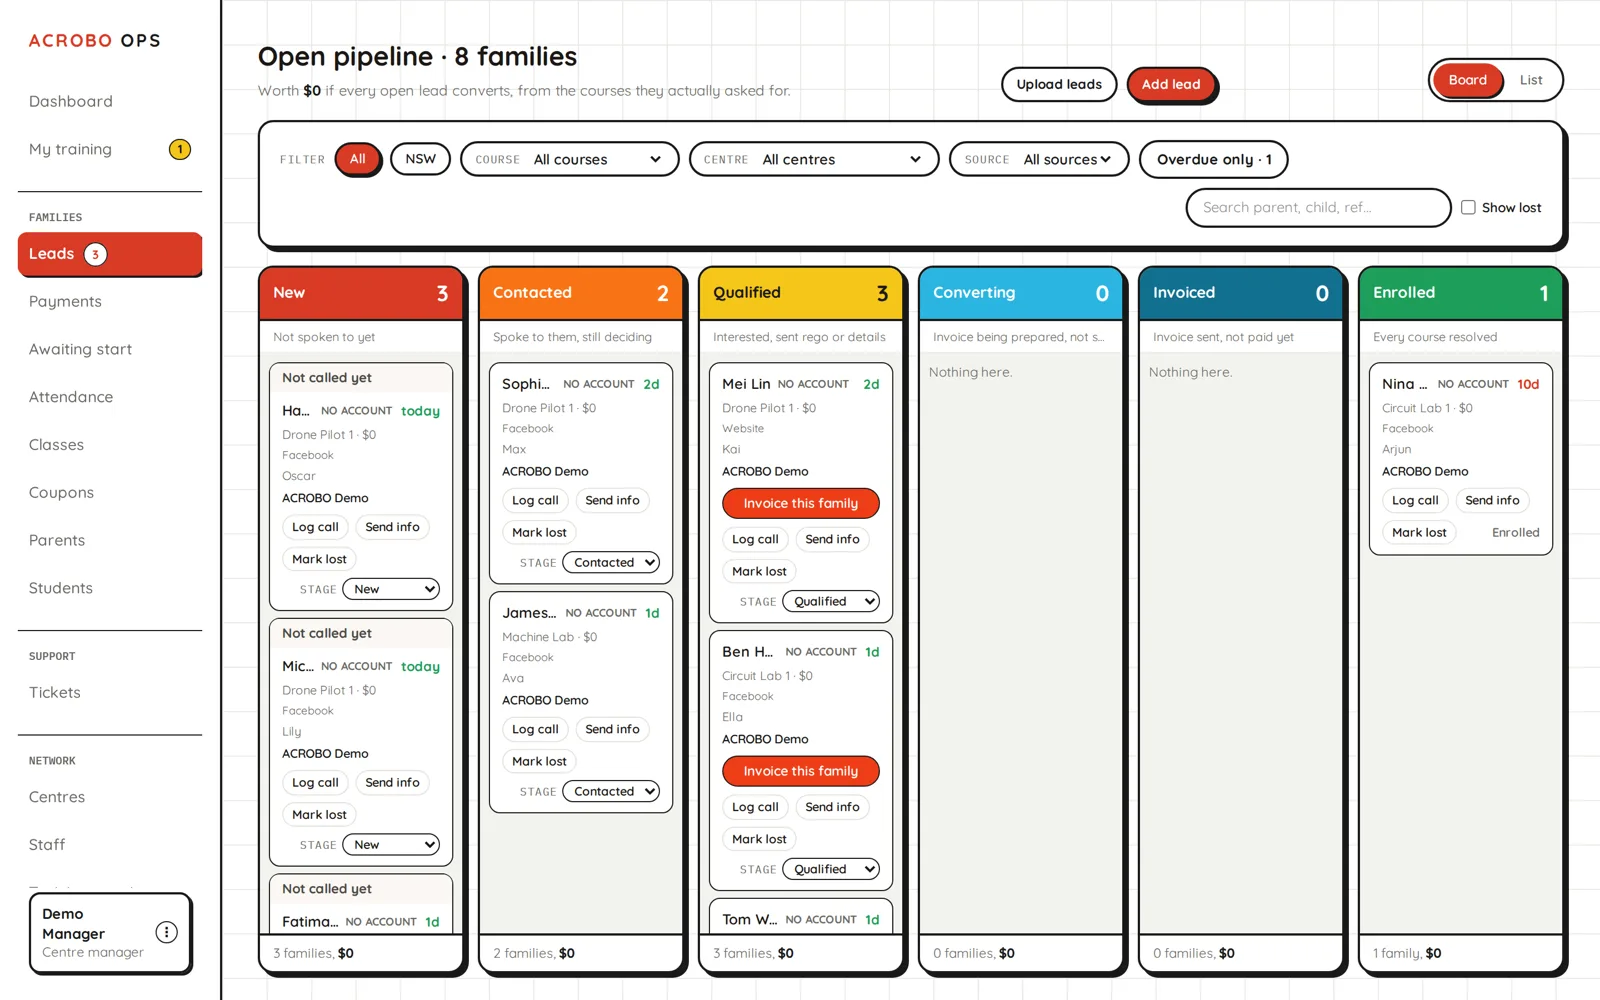Open Ha... card's Stage New dropdown
Screen dimensions: 1600x1000
tap(391, 589)
